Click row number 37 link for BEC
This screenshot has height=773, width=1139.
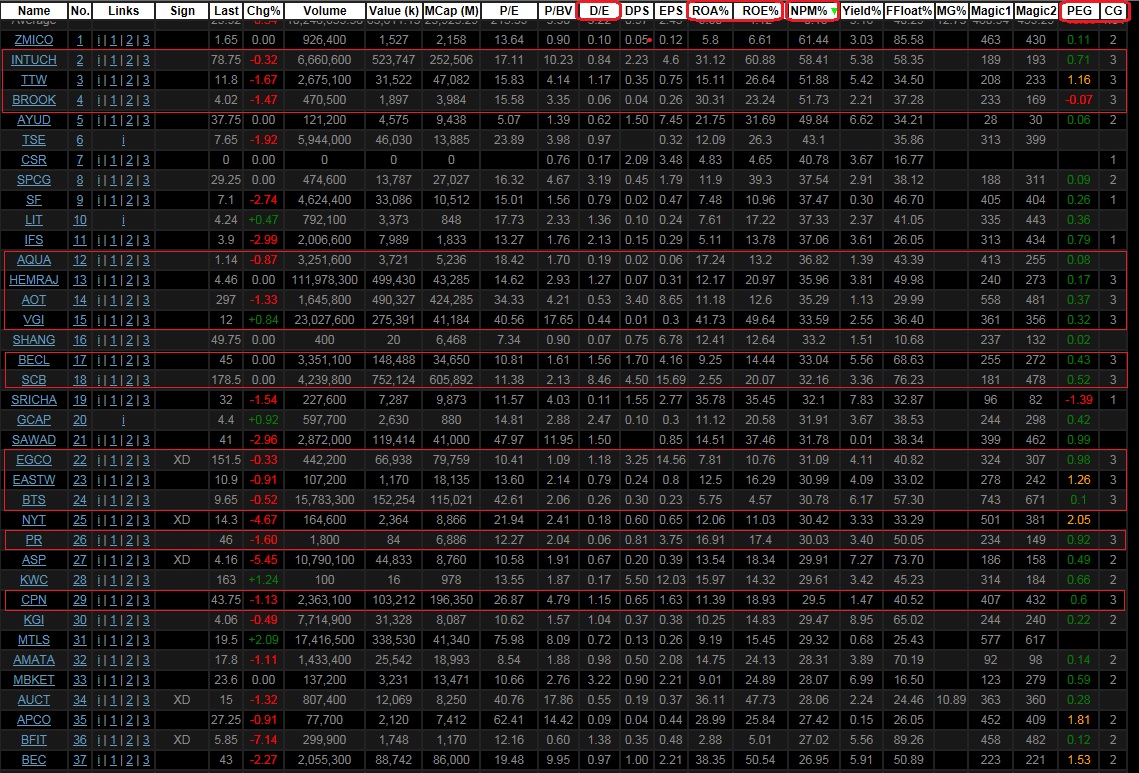pyautogui.click(x=80, y=759)
